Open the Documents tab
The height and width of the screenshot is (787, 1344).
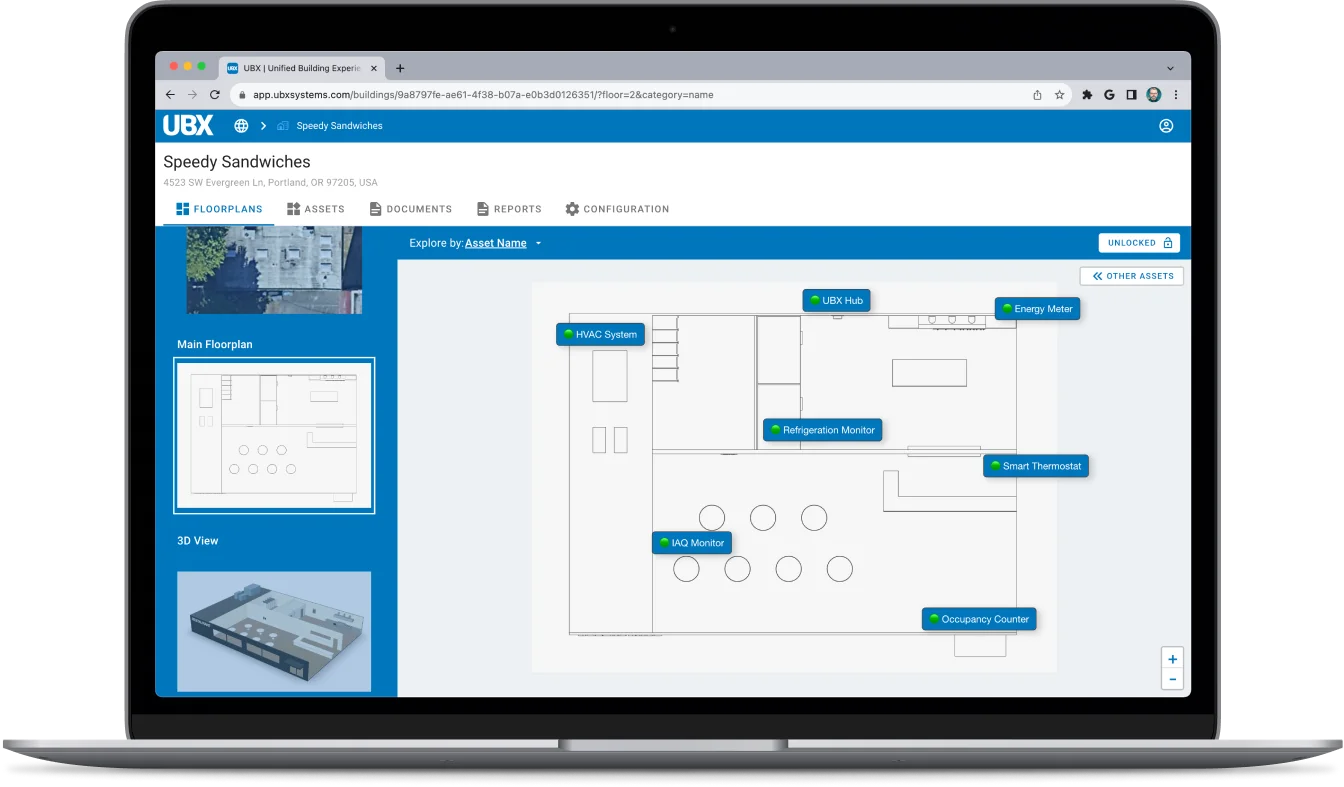tap(411, 209)
